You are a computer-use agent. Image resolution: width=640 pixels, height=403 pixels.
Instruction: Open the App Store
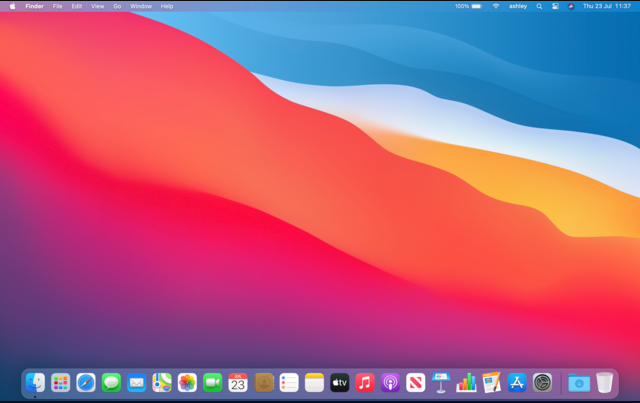point(517,382)
